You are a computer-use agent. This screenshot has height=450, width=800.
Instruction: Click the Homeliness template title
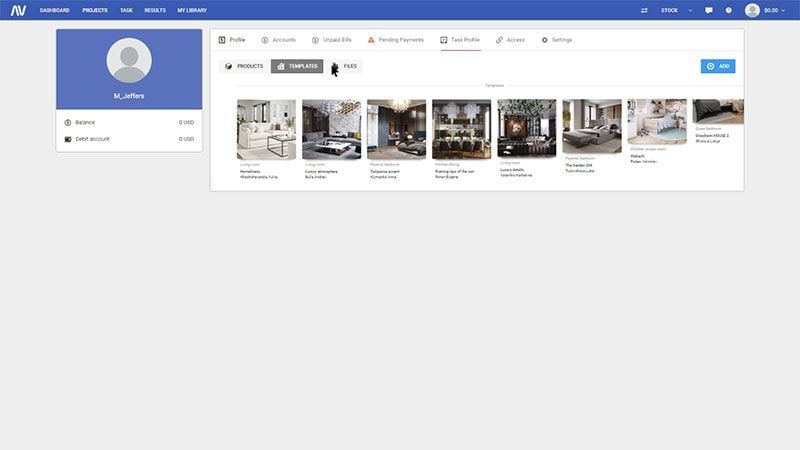pos(250,171)
